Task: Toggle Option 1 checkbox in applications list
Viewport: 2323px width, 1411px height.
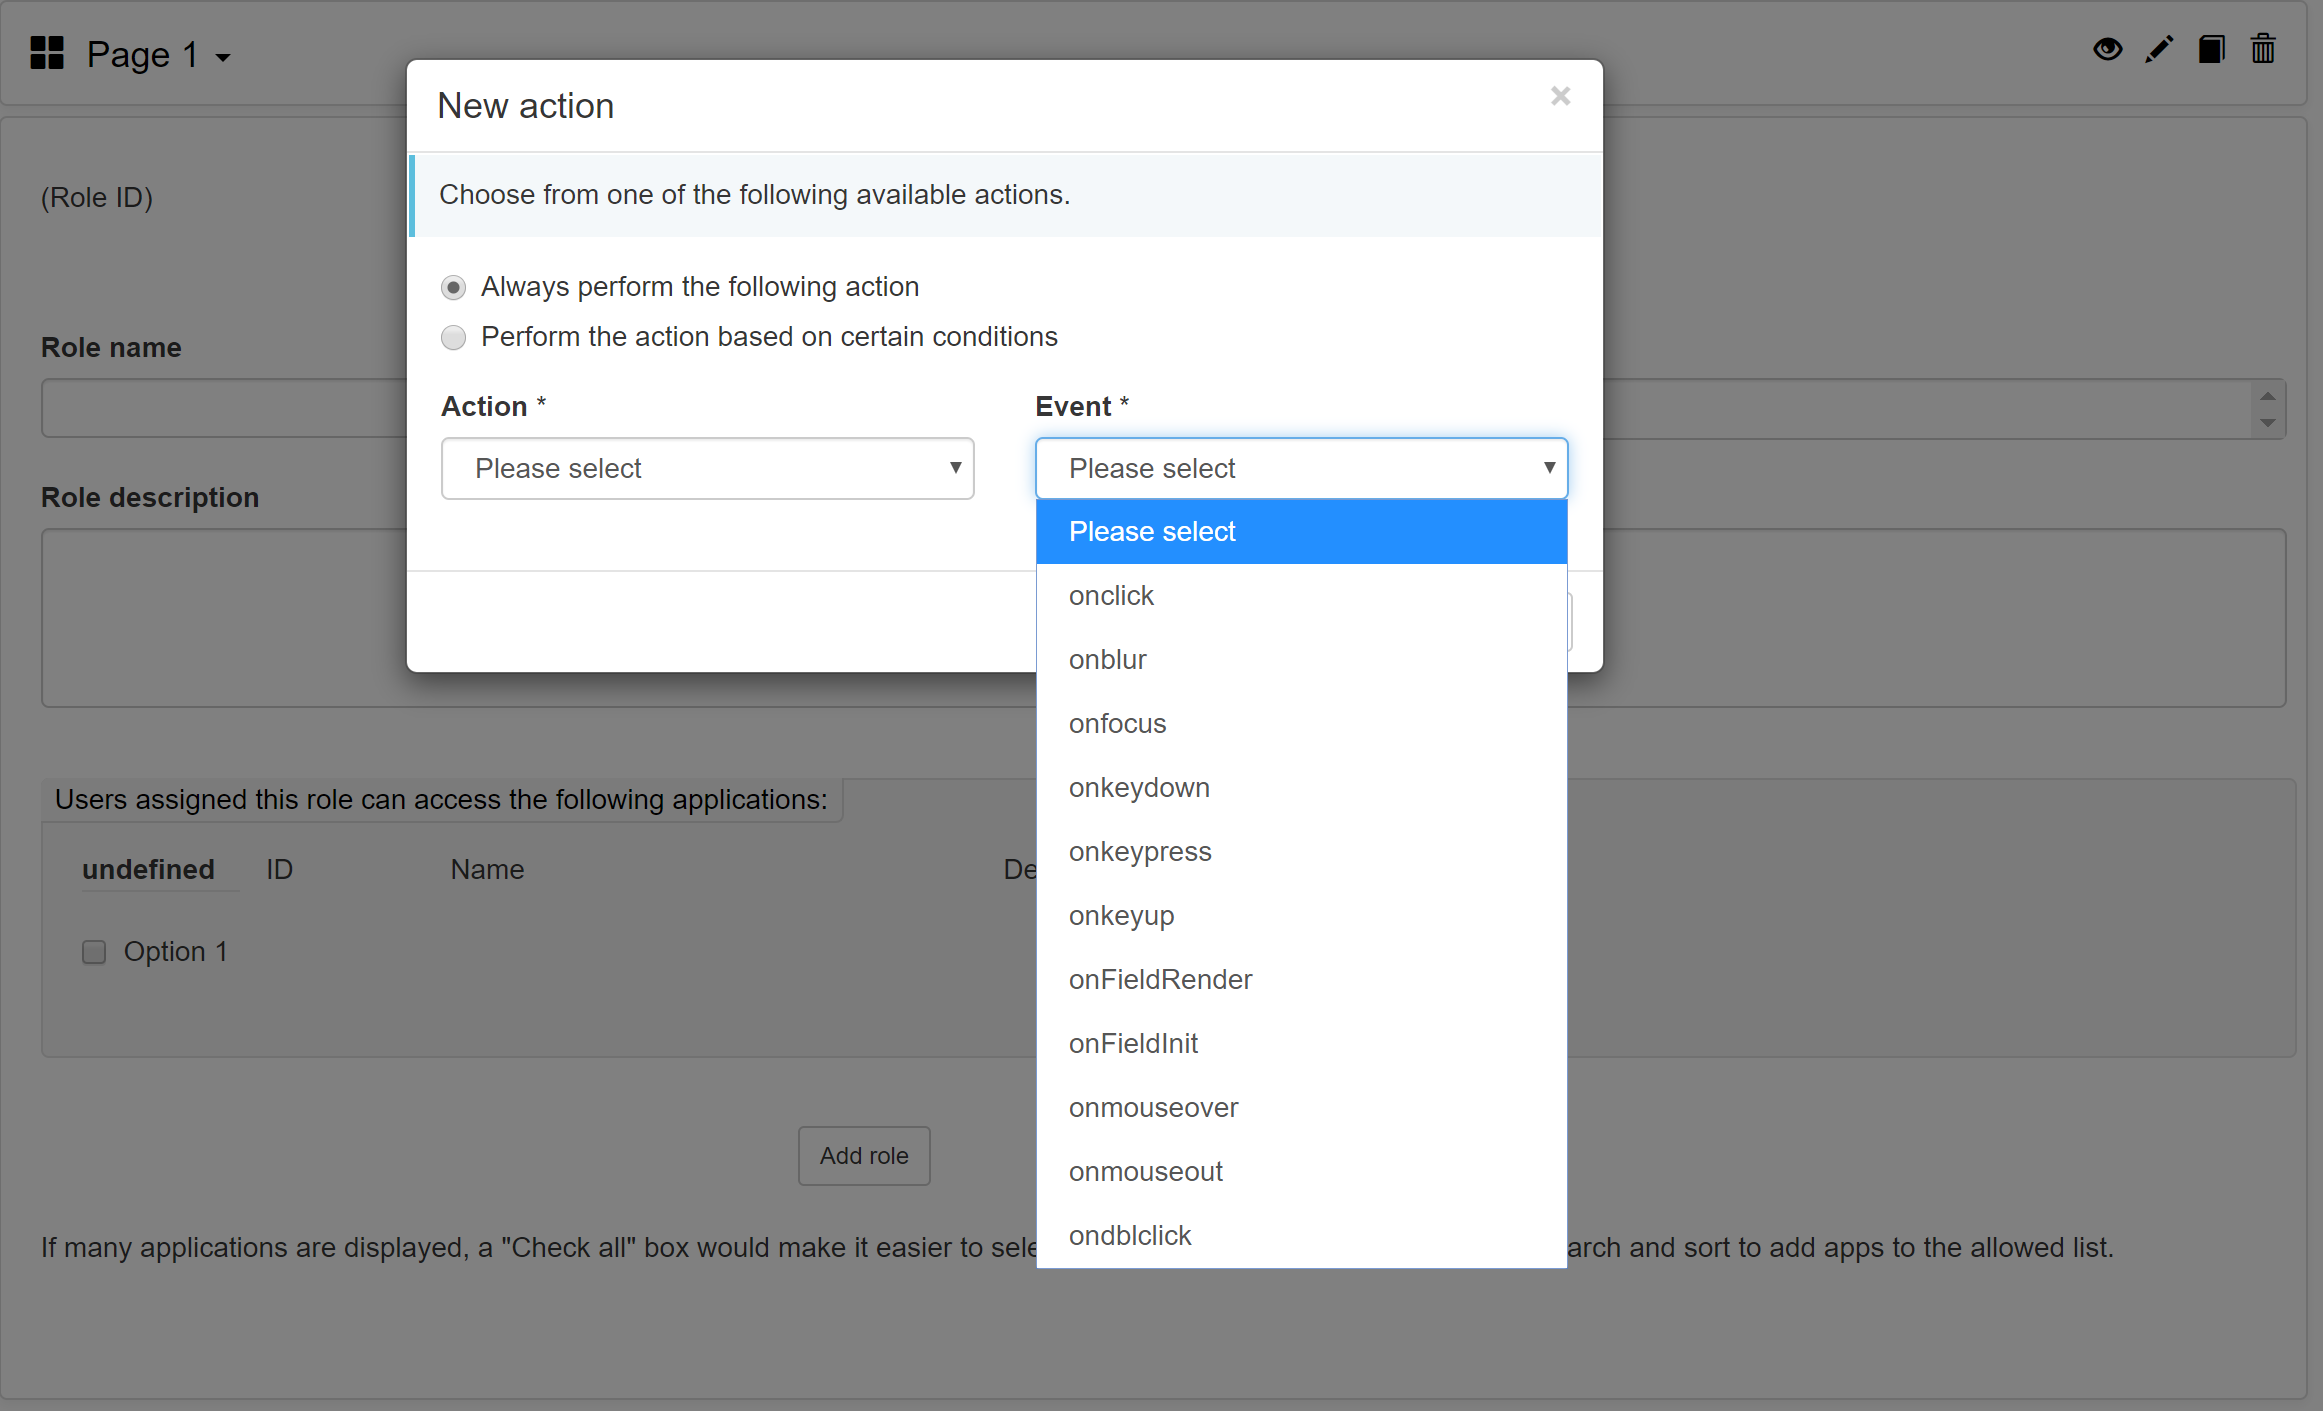Action: click(95, 951)
